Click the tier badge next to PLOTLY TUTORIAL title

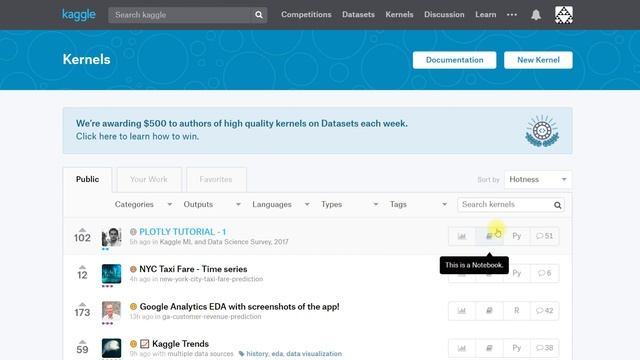[133, 232]
